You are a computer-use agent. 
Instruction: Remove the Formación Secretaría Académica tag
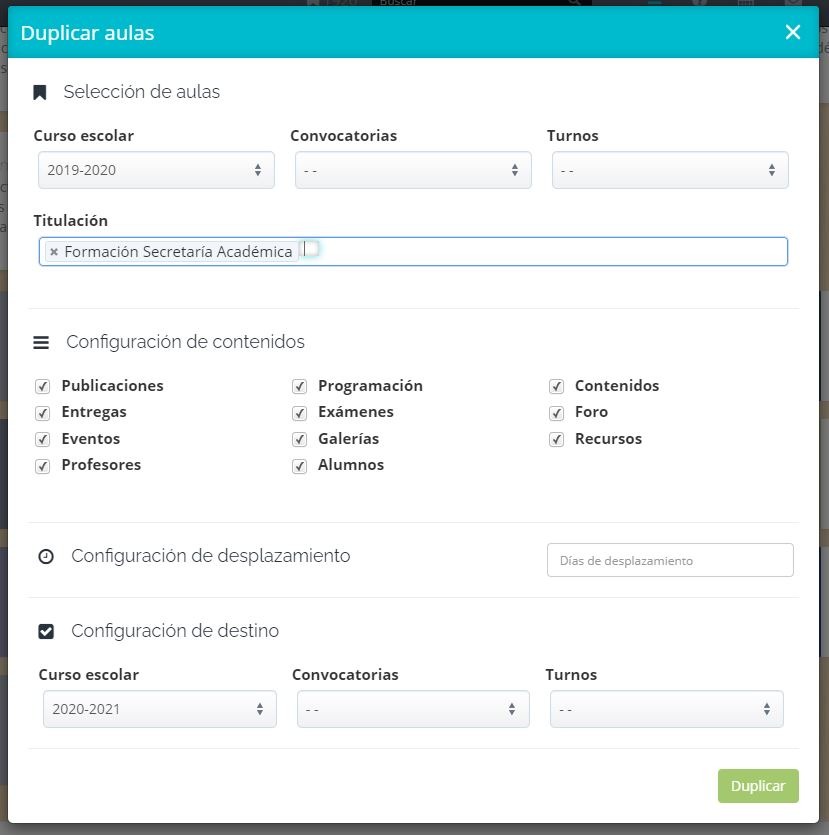pyautogui.click(x=54, y=252)
